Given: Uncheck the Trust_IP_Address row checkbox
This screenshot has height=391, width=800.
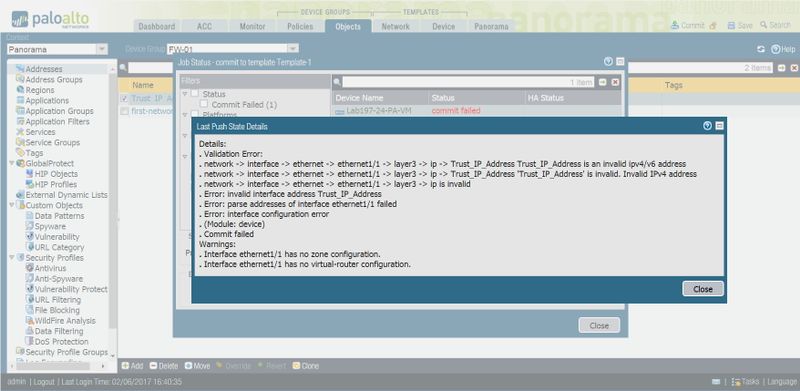Looking at the screenshot, I should point(124,99).
